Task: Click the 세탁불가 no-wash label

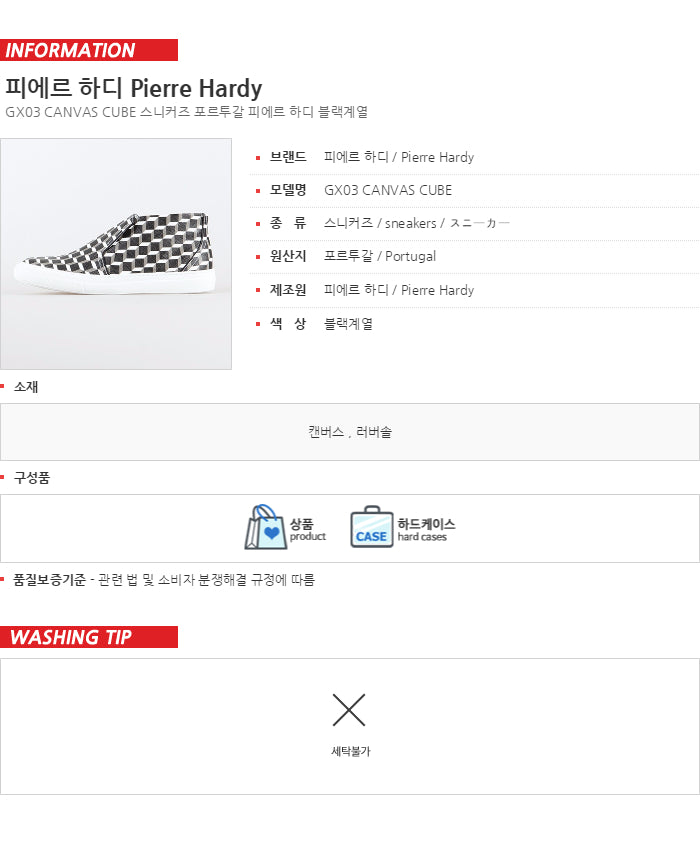Action: coord(350,751)
